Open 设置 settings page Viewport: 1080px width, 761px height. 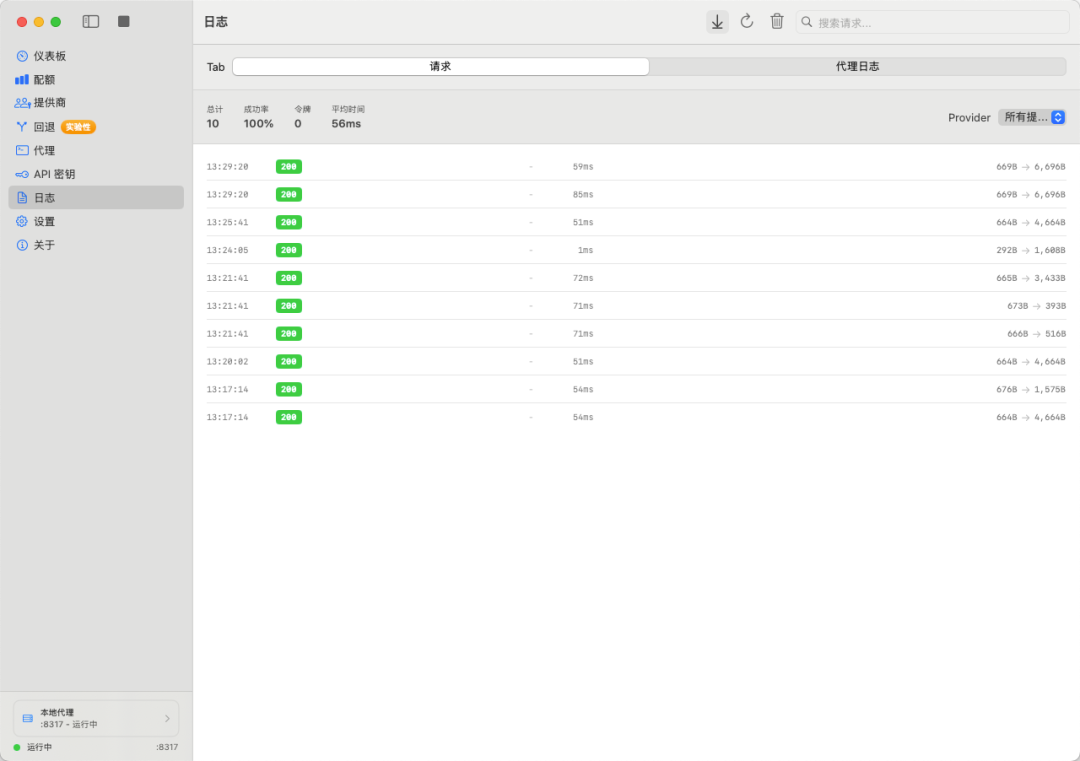[45, 222]
